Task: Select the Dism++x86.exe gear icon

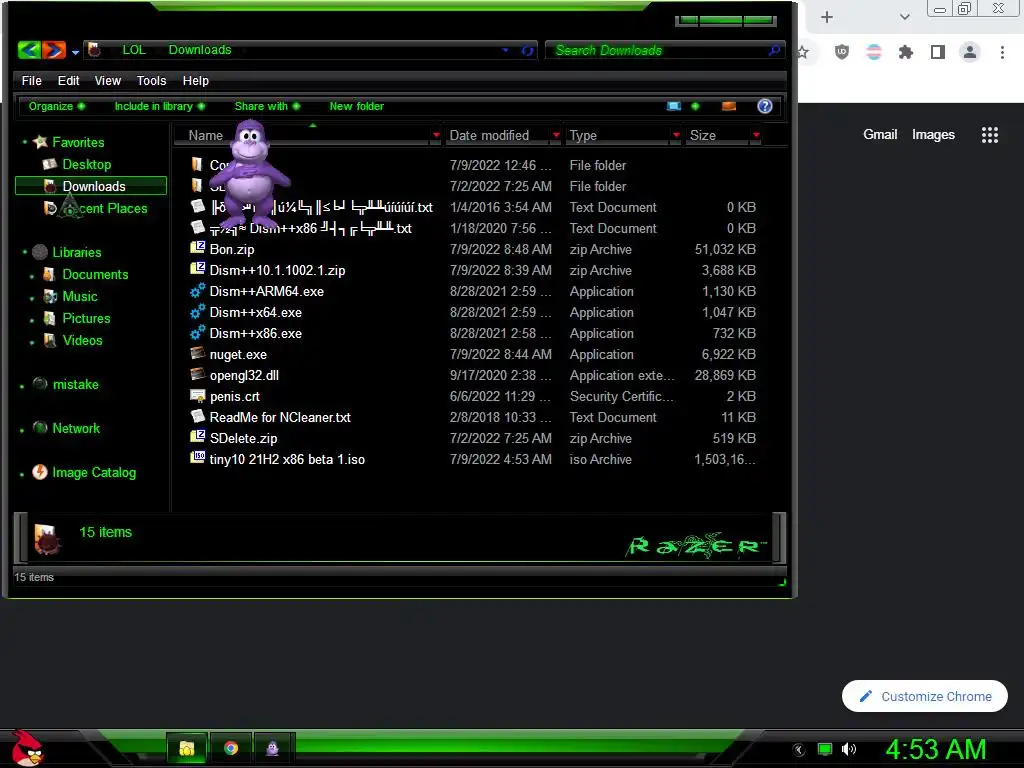Action: [197, 332]
